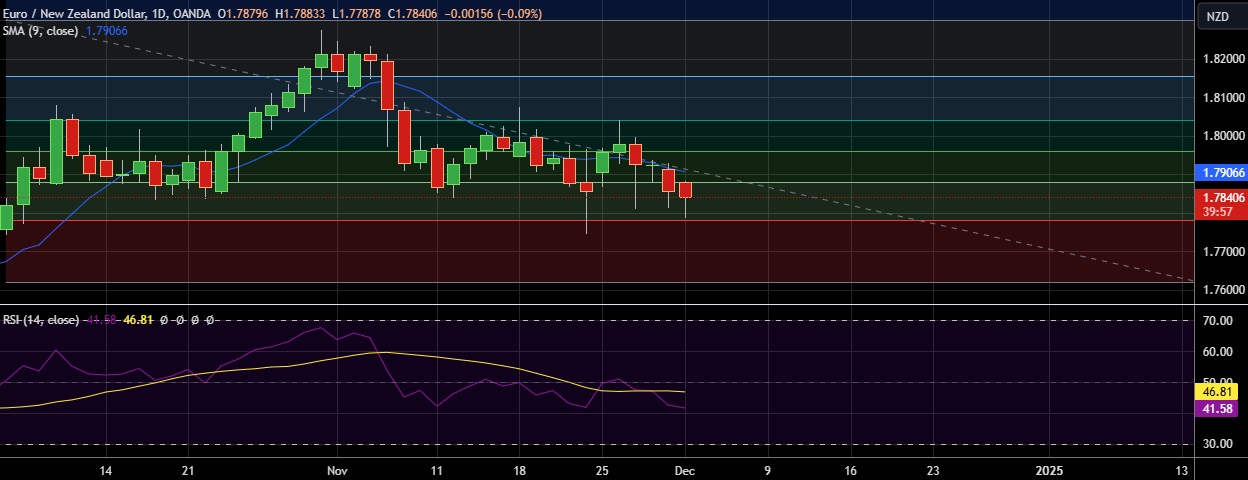Image resolution: width=1248 pixels, height=480 pixels.
Task: Click 1.80000 on the price axis
Action: pyautogui.click(x=1223, y=136)
